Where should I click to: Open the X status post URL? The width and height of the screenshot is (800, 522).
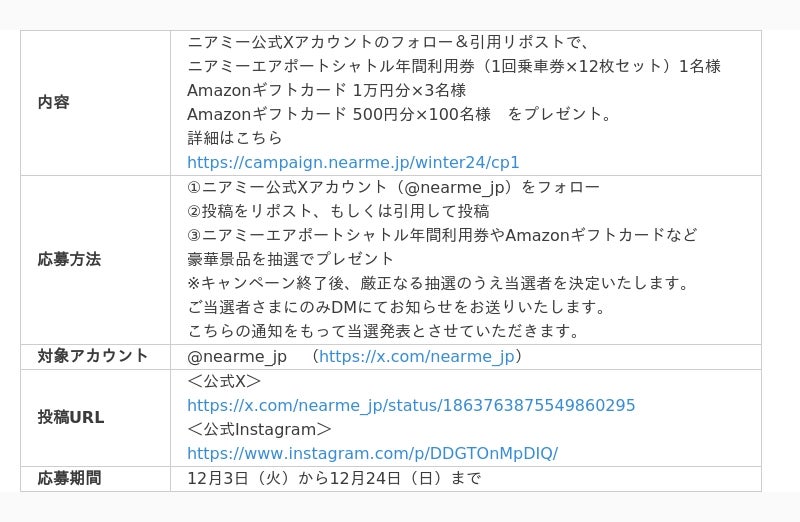(411, 405)
